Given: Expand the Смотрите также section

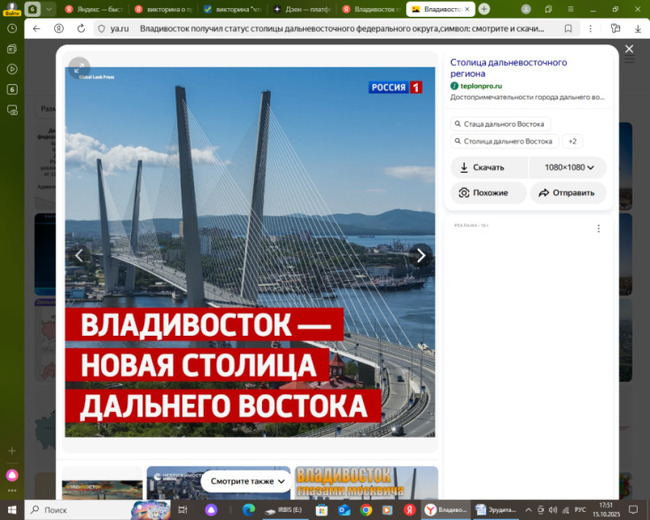Looking at the screenshot, I should pyautogui.click(x=248, y=481).
